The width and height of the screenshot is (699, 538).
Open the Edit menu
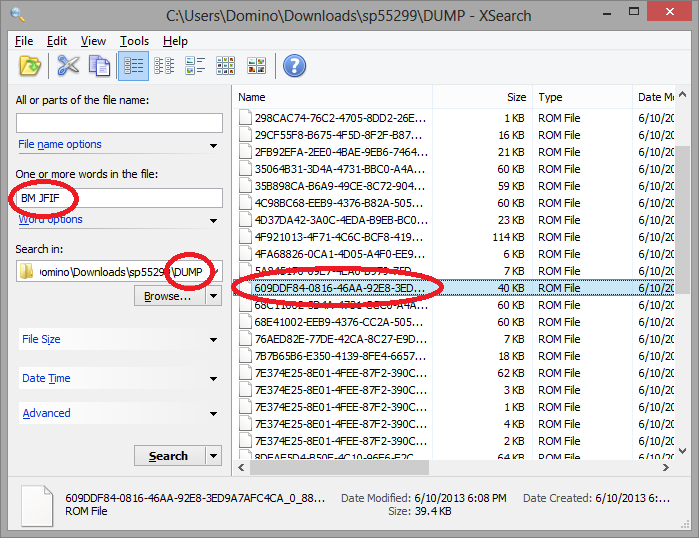tap(57, 41)
